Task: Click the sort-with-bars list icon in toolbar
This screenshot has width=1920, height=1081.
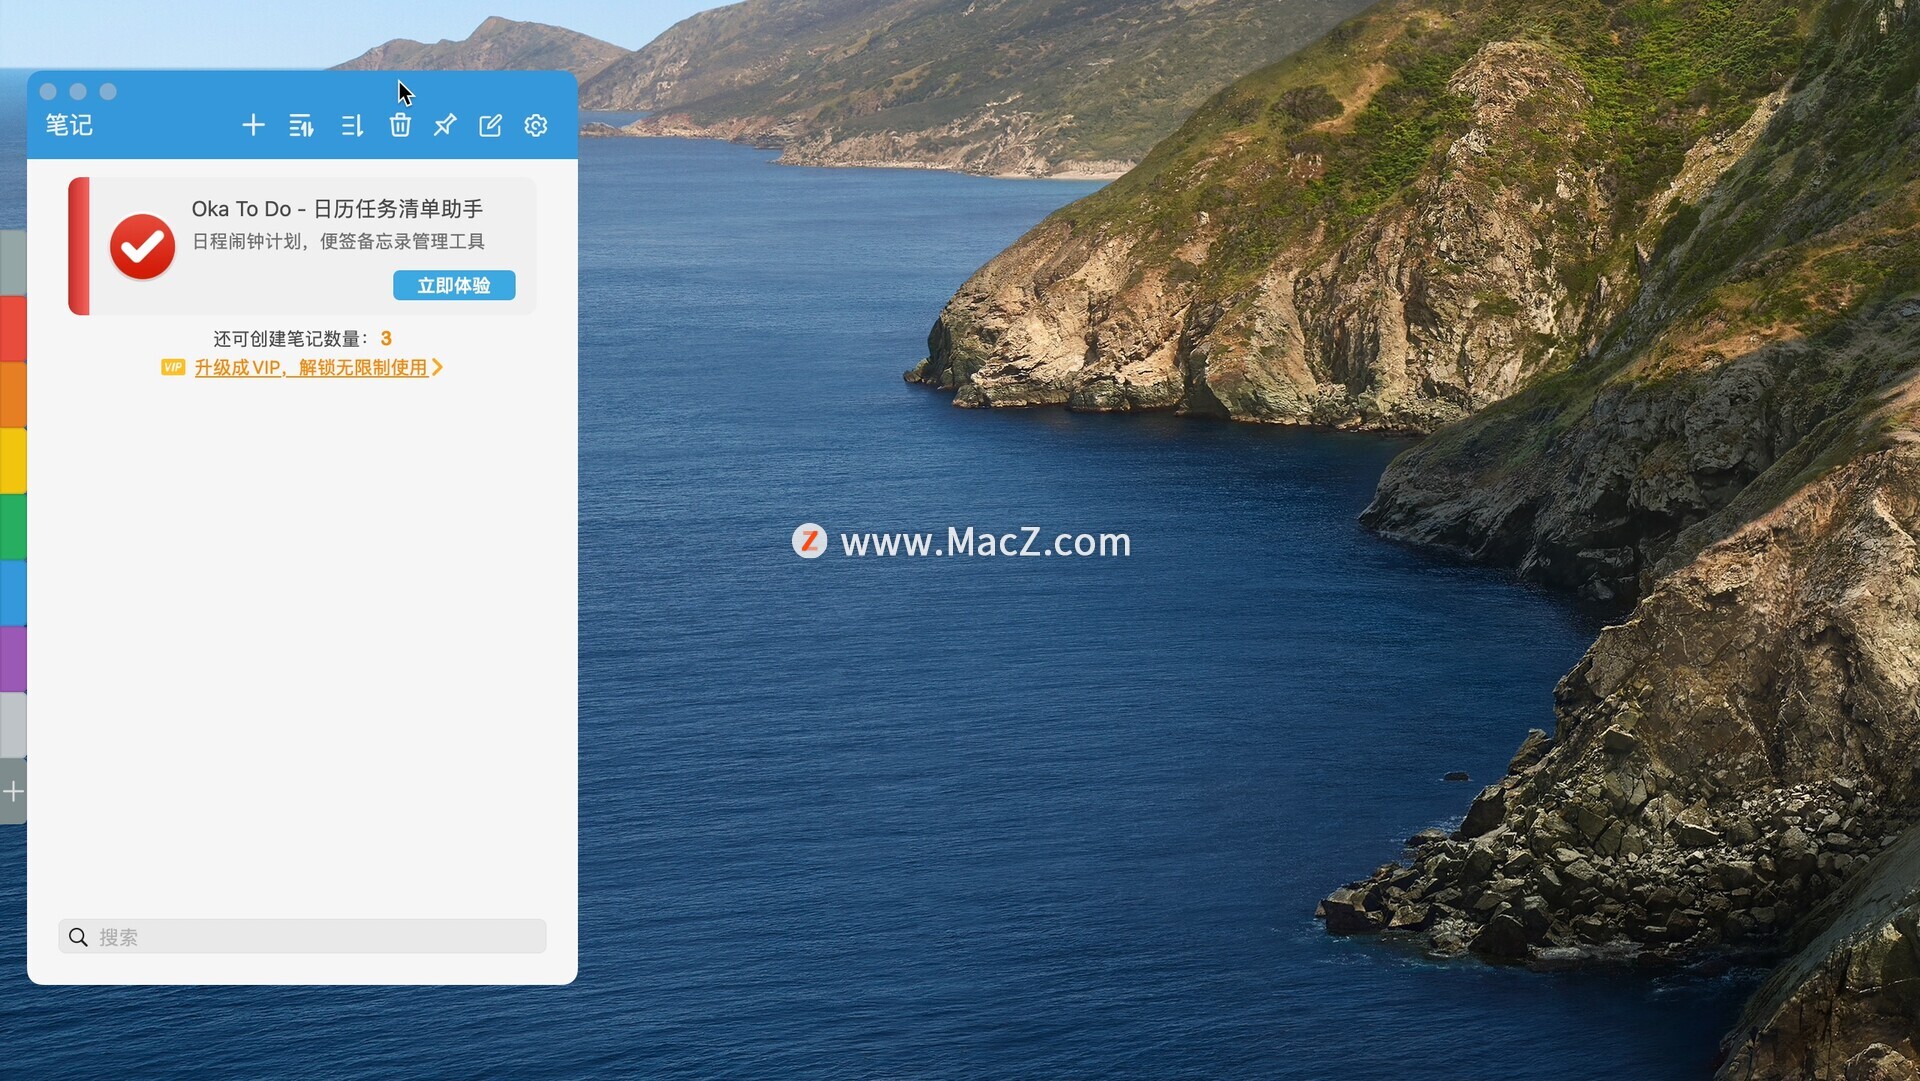Action: (x=301, y=125)
